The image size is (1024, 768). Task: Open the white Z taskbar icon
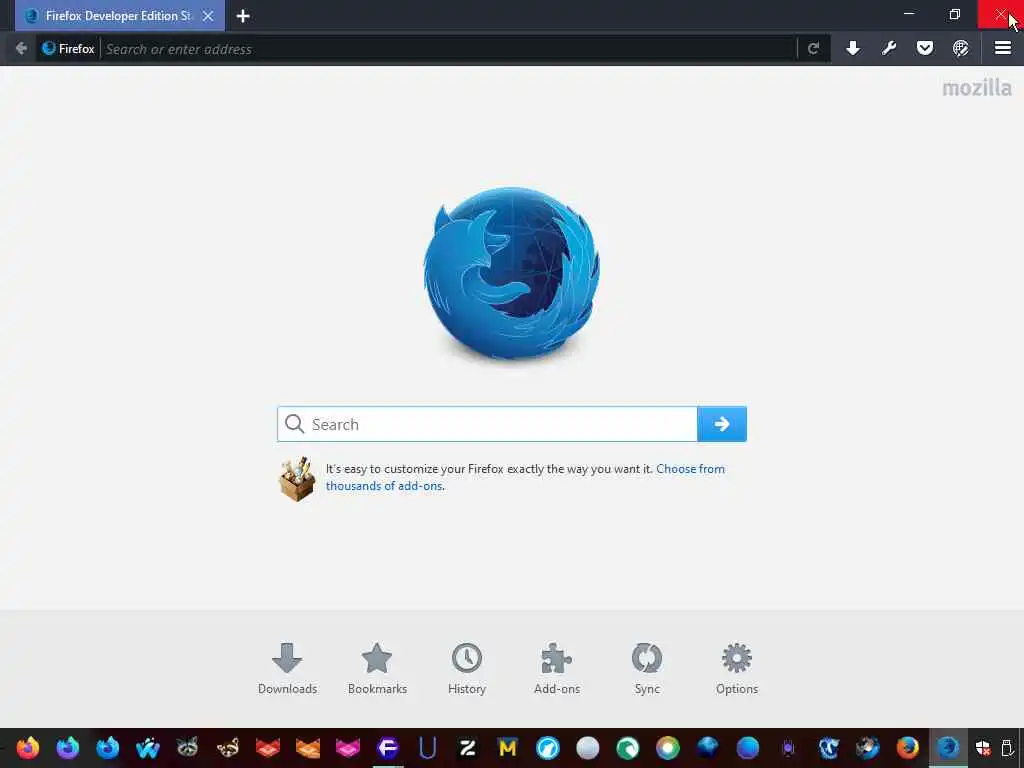point(468,747)
